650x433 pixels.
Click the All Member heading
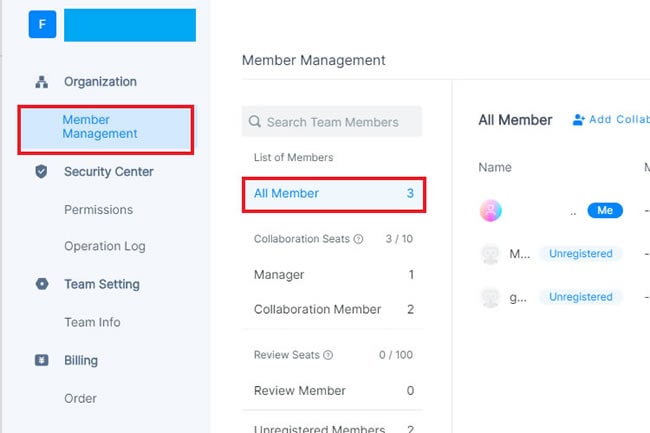pos(515,120)
